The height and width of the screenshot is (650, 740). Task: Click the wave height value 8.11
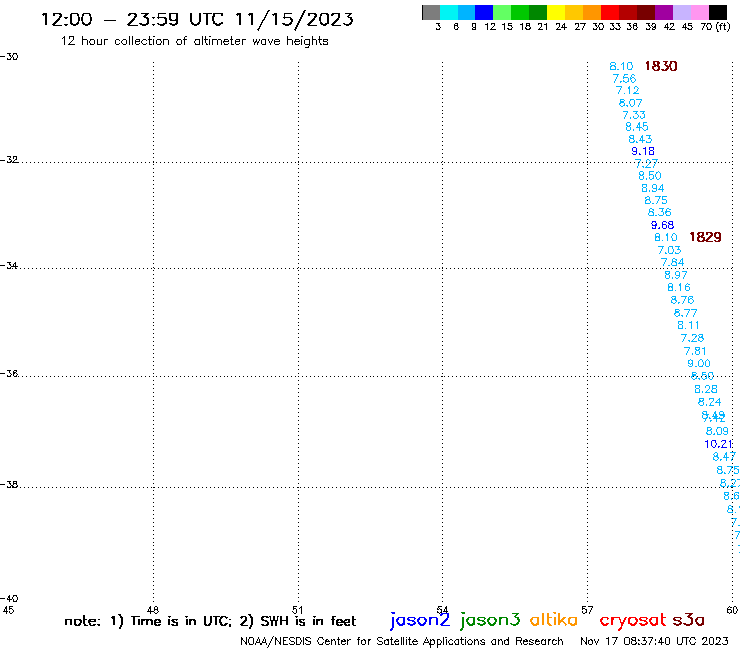pos(689,325)
